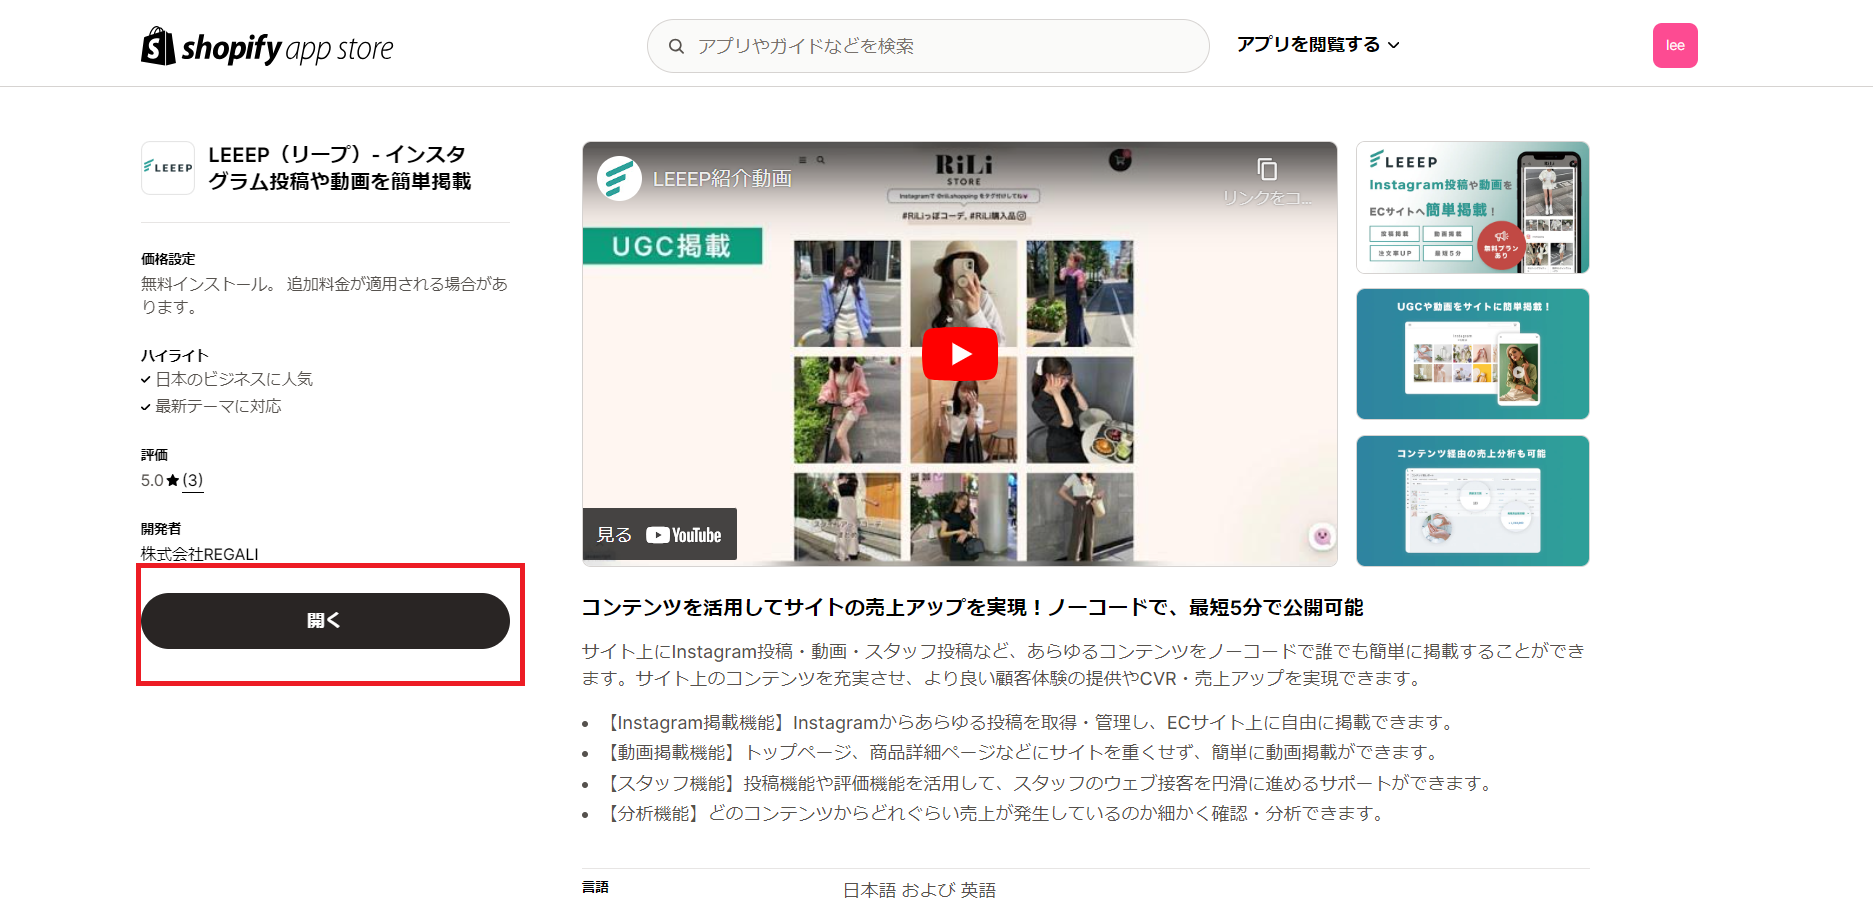Open the LEEEP app logo icon
The height and width of the screenshot is (918, 1873).
[x=168, y=168]
